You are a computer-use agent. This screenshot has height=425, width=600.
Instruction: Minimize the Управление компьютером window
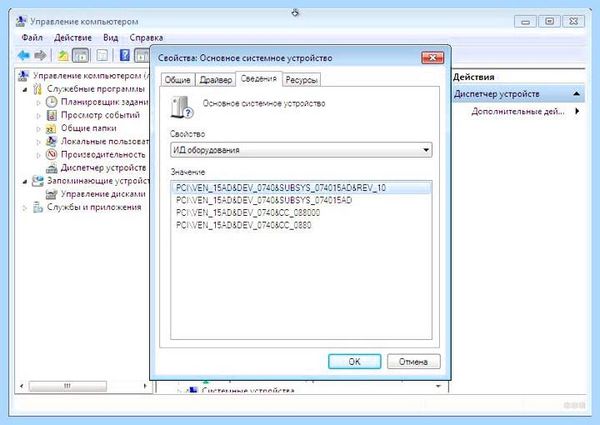pyautogui.click(x=525, y=21)
